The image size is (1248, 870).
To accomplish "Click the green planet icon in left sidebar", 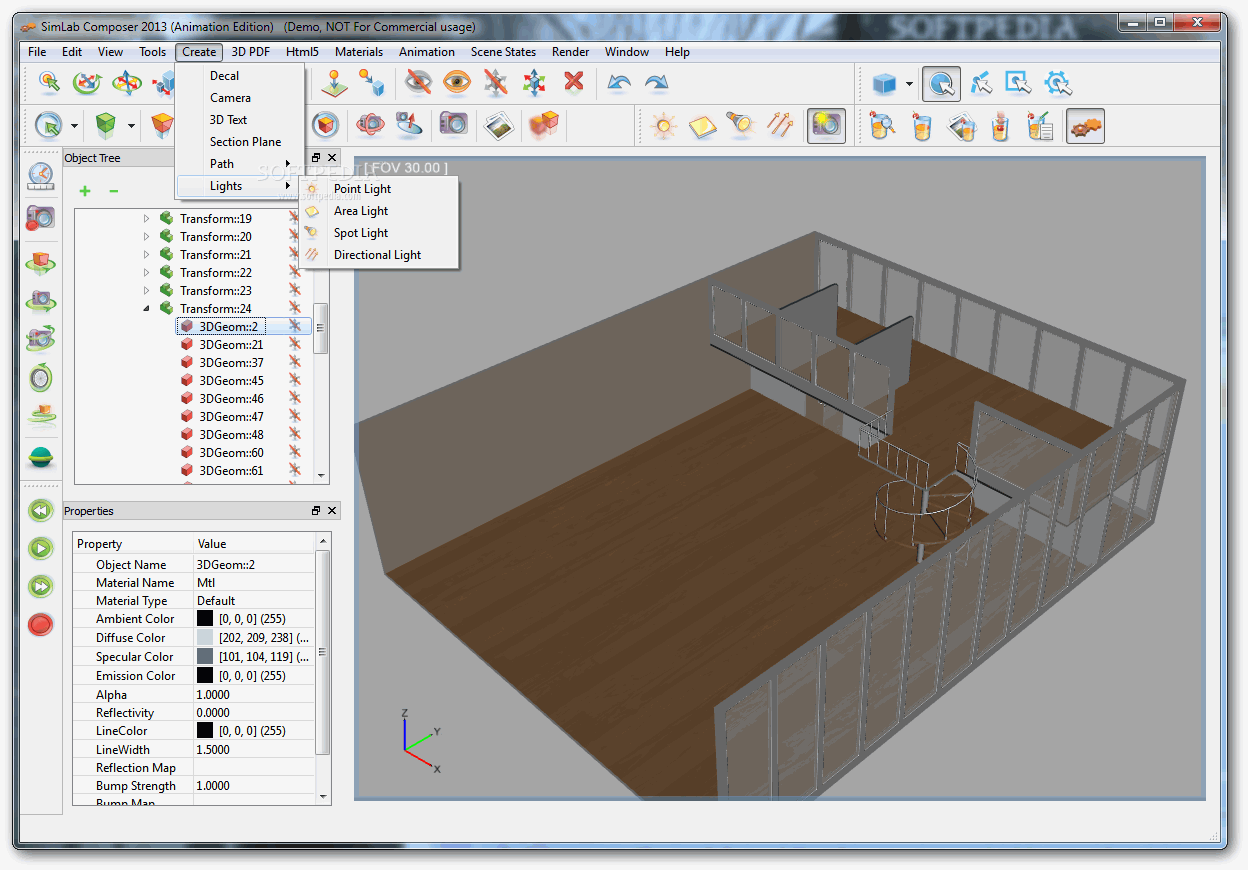I will pyautogui.click(x=40, y=458).
